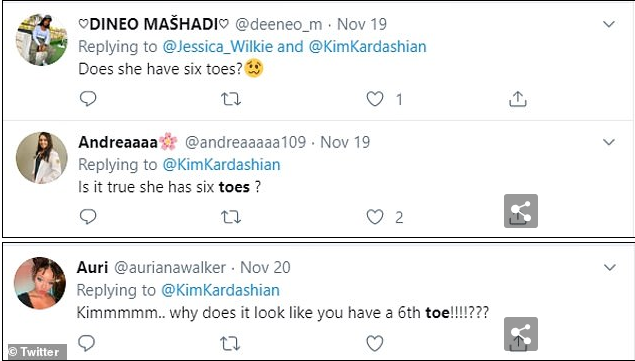
Task: View DINEO MAŠHADI's profile picture
Action: [42, 39]
